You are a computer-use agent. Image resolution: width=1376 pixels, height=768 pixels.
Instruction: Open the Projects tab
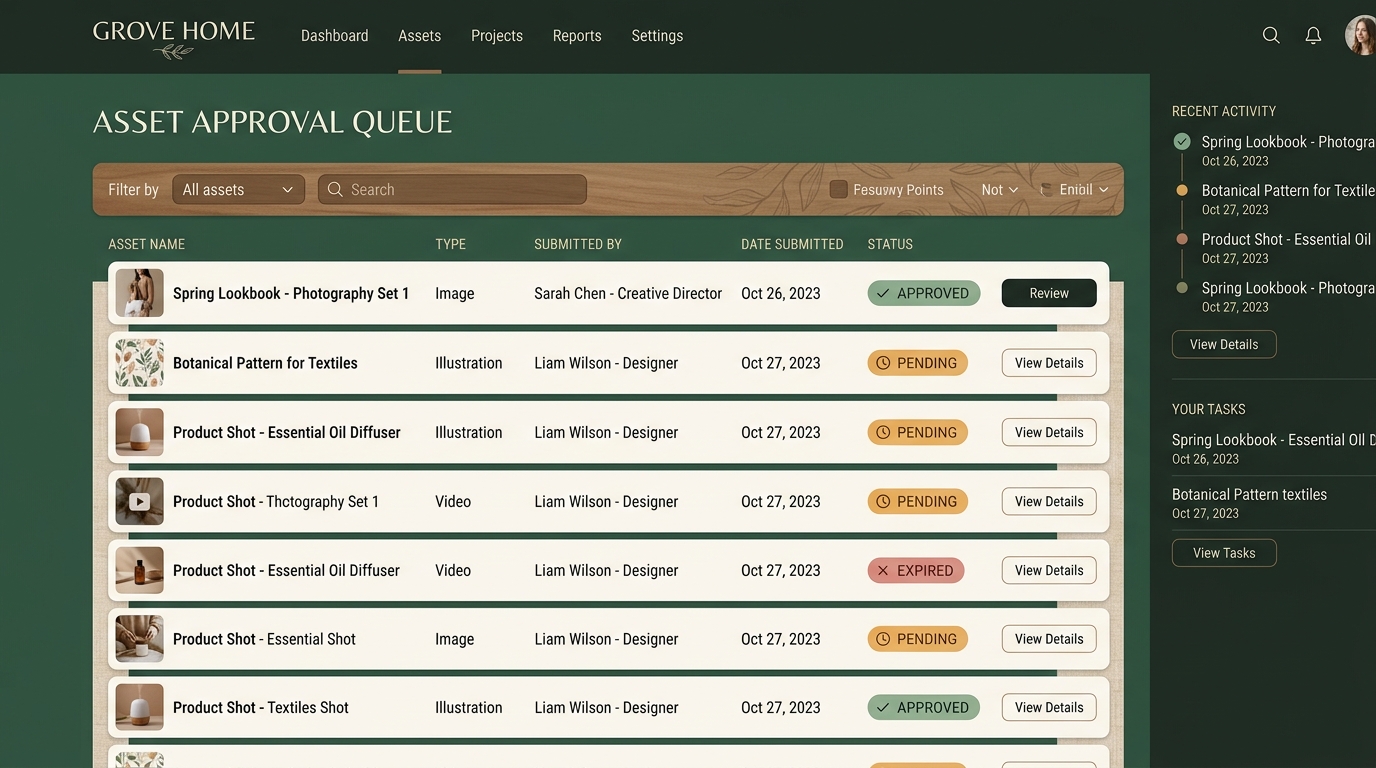[497, 35]
